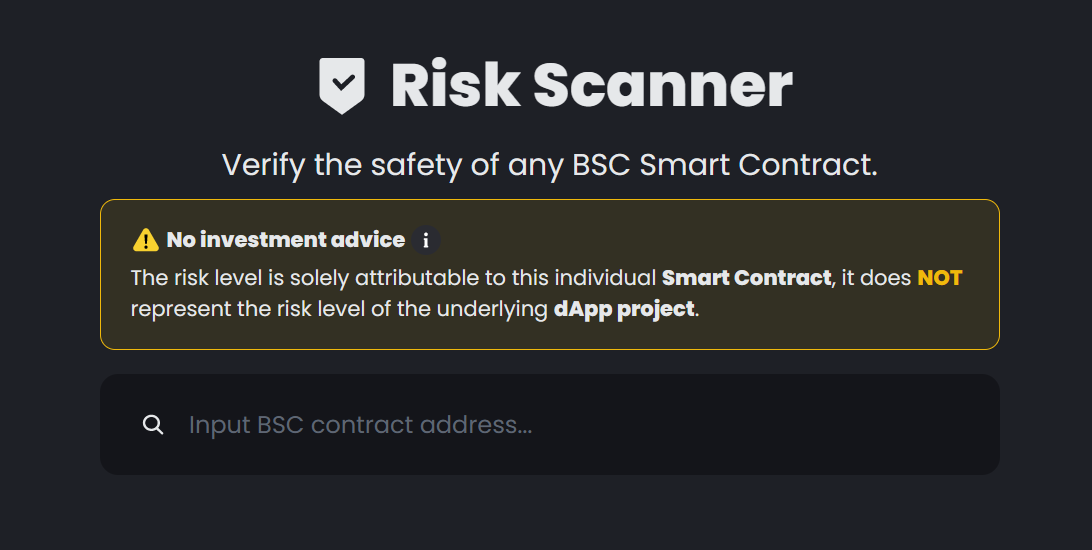Click "BSC" in the subtitle line

[602, 165]
